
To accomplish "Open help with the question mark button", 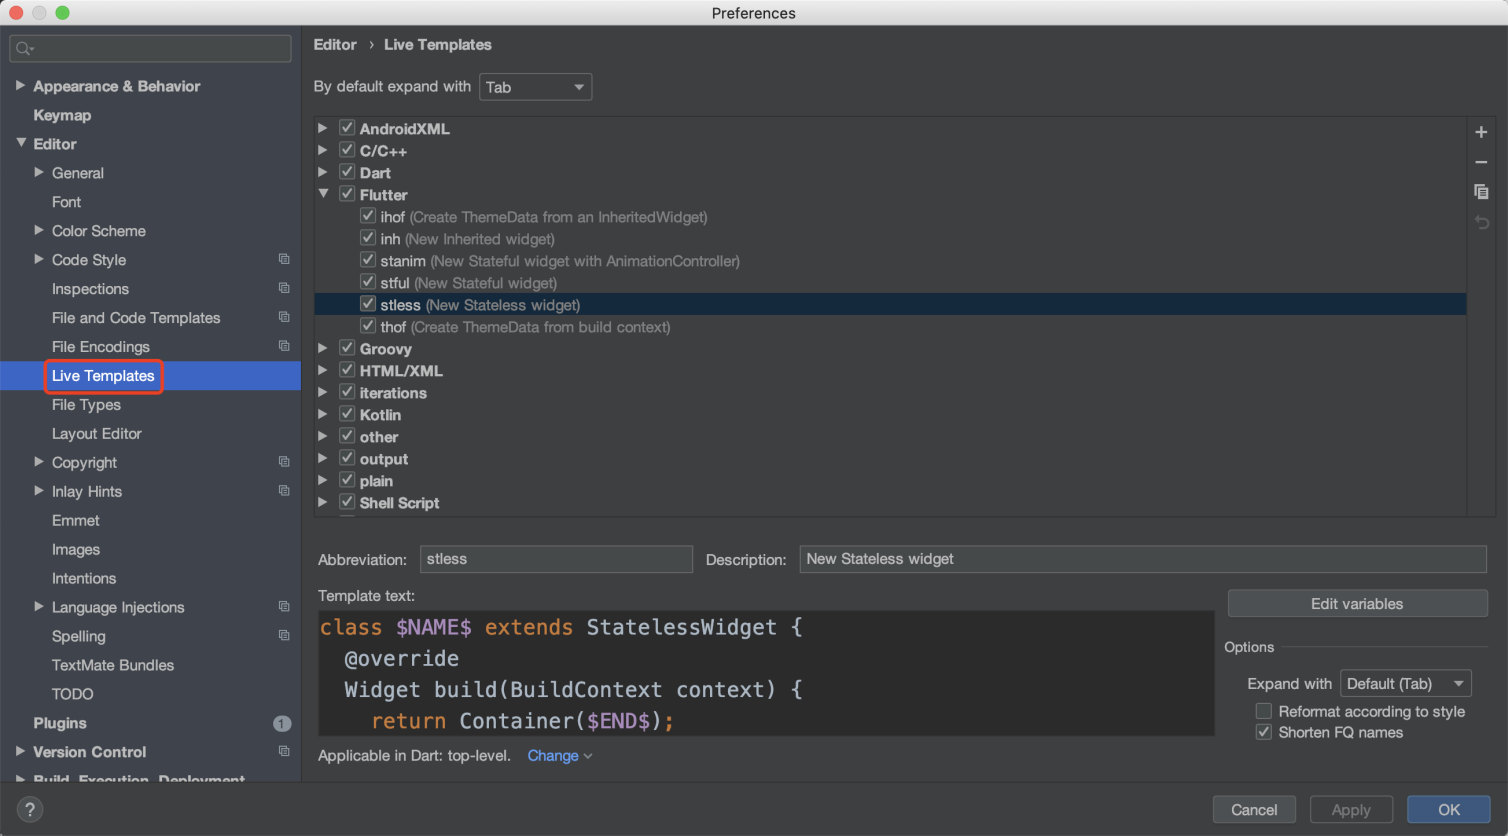I will (x=30, y=810).
